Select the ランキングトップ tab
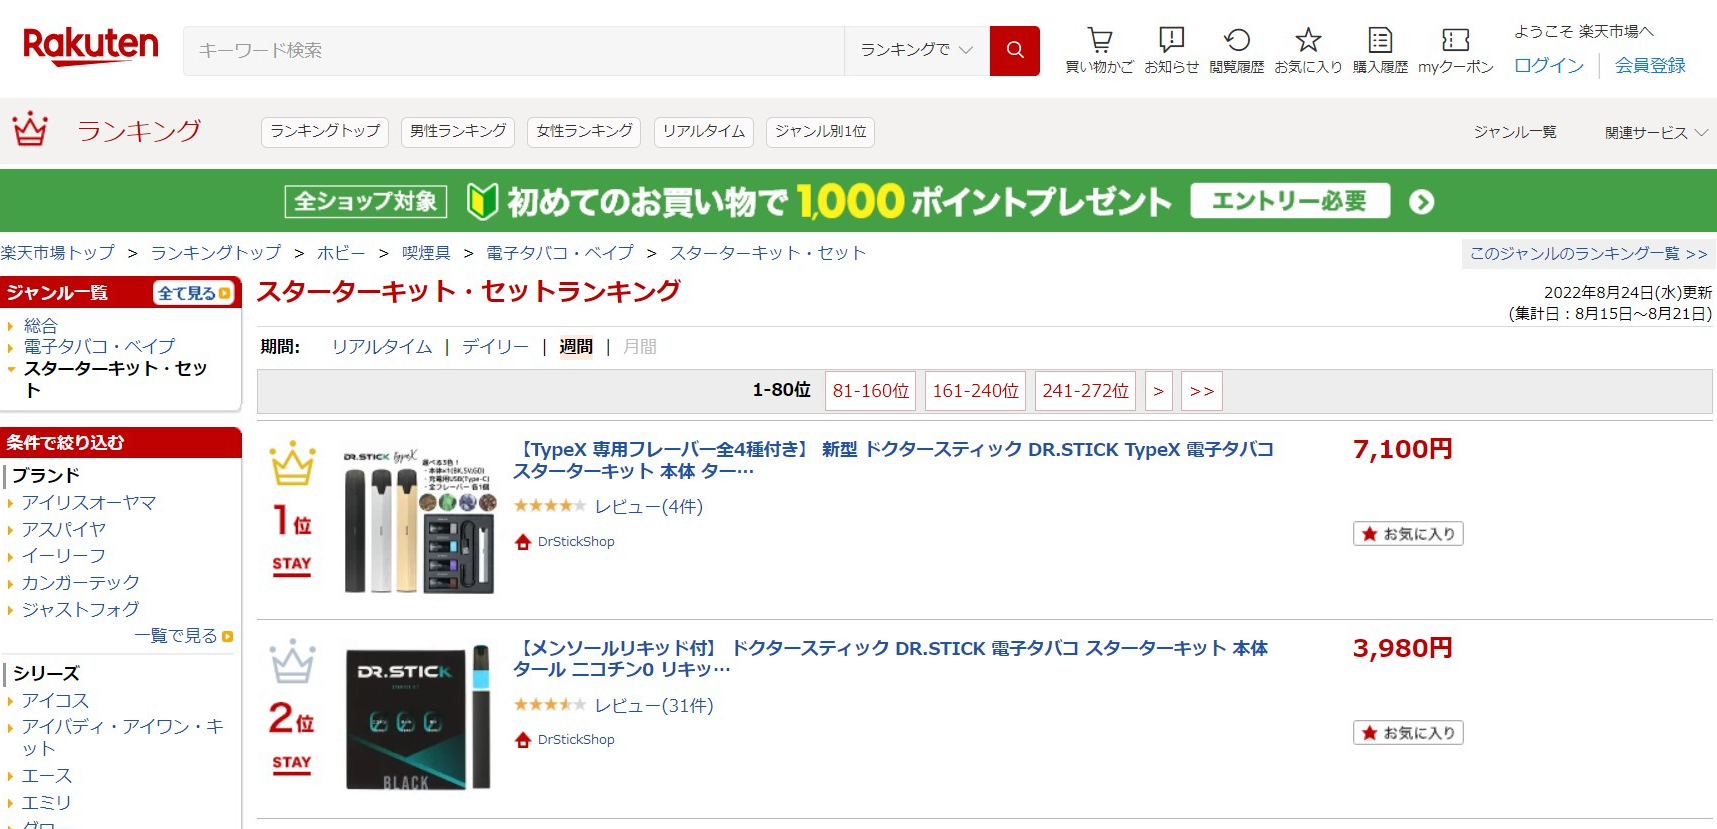 [325, 132]
